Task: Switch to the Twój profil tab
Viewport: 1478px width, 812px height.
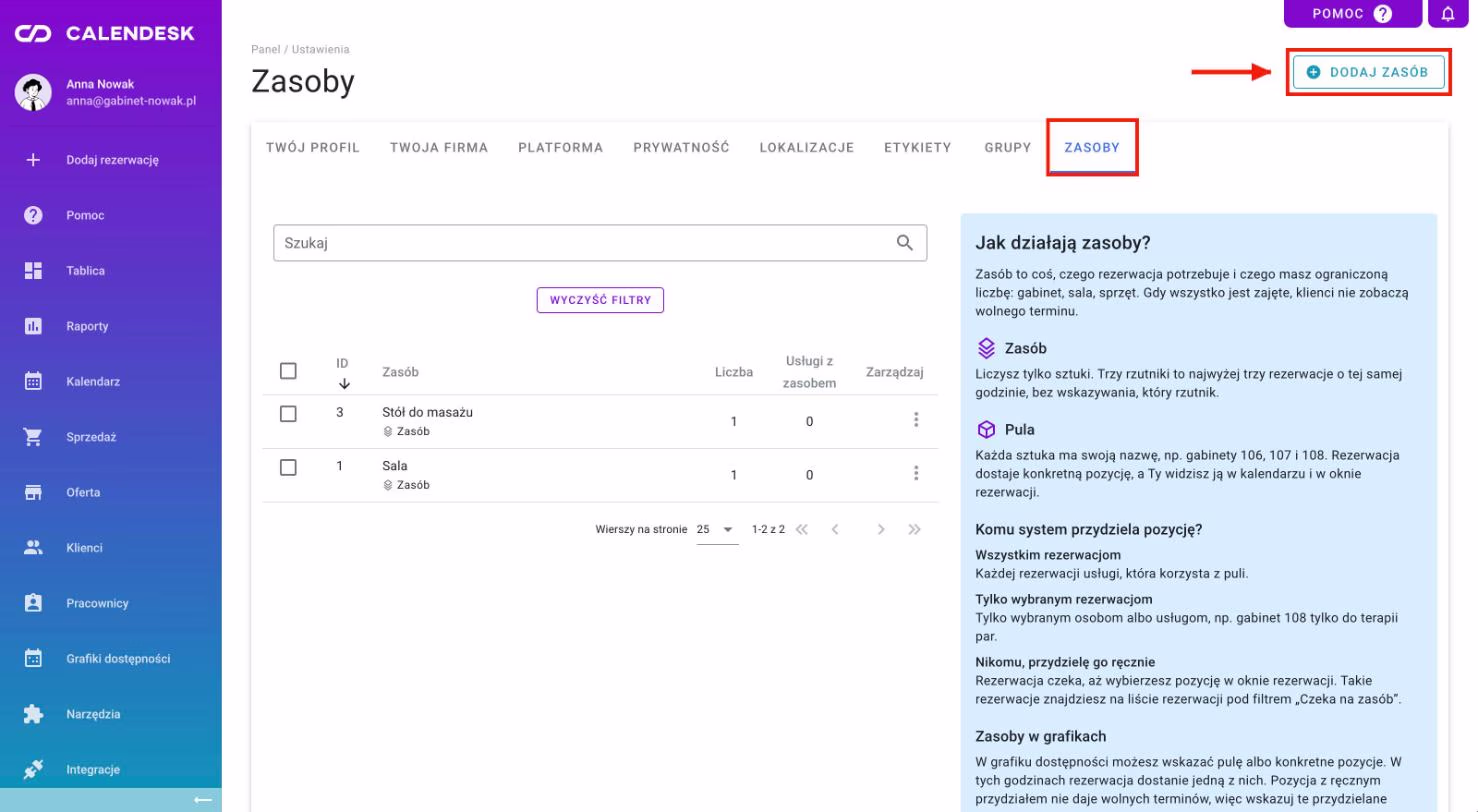Action: pos(313,148)
